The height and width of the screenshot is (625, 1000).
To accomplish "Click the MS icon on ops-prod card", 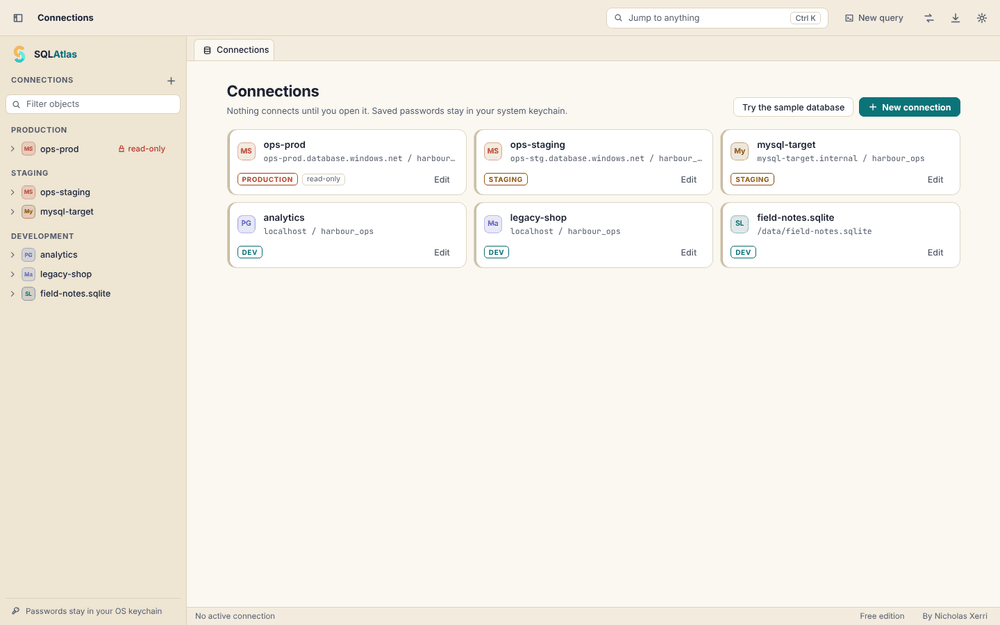I will point(246,151).
